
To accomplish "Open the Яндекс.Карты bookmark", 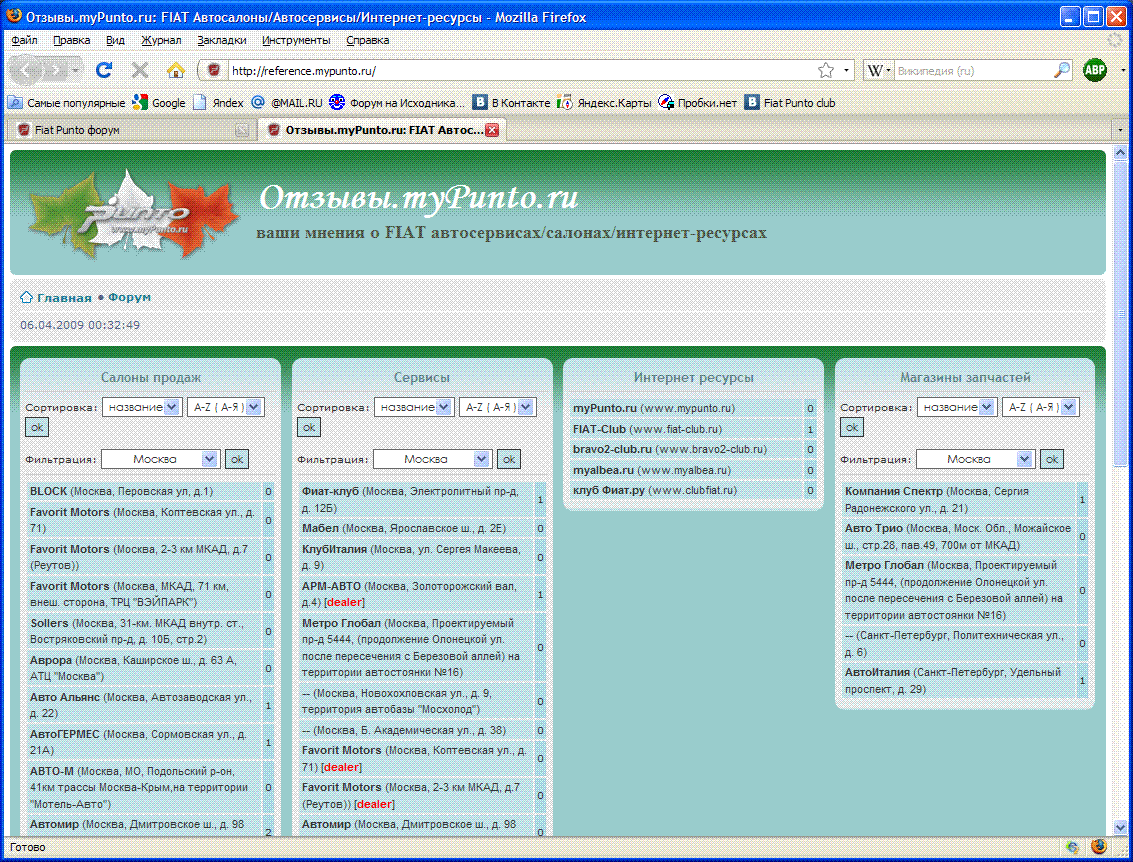I will tap(604, 103).
